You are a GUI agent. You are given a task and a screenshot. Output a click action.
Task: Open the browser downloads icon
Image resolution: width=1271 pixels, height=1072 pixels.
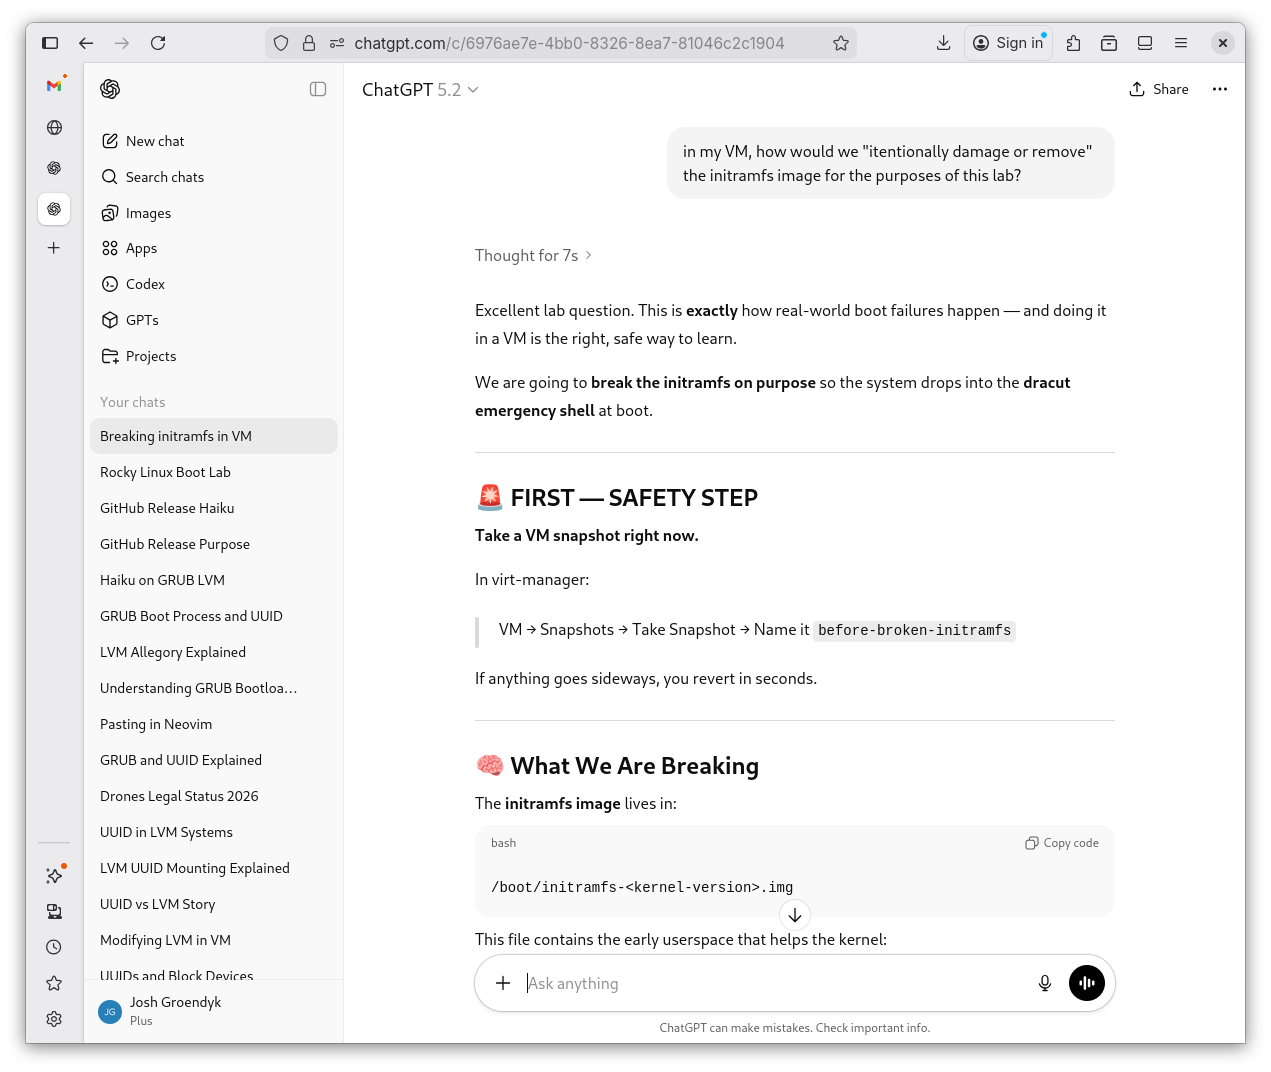943,43
